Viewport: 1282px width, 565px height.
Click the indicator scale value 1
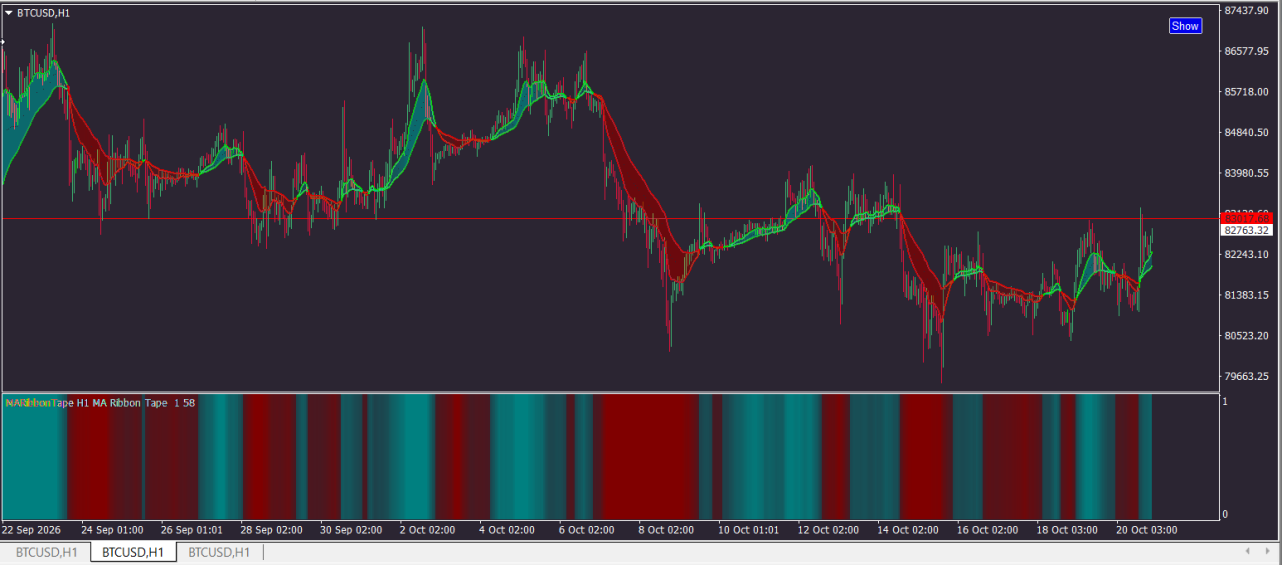pyautogui.click(x=1228, y=401)
